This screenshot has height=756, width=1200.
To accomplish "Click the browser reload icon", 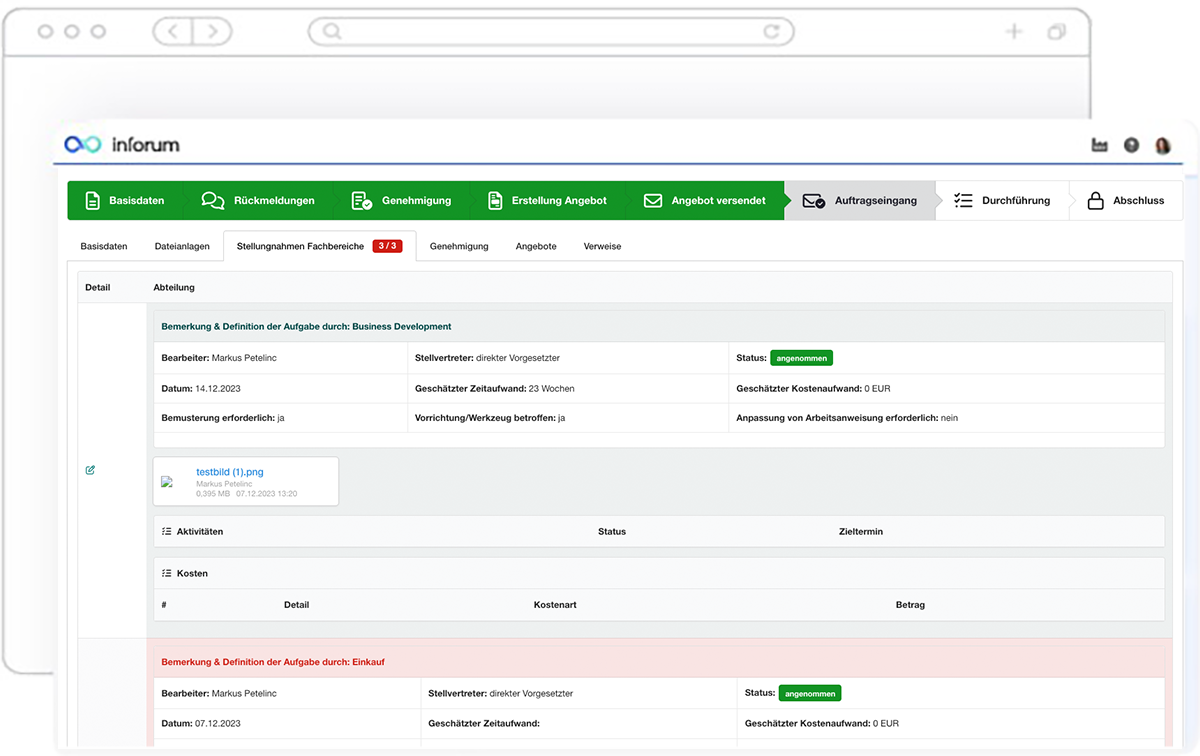I will click(x=772, y=31).
